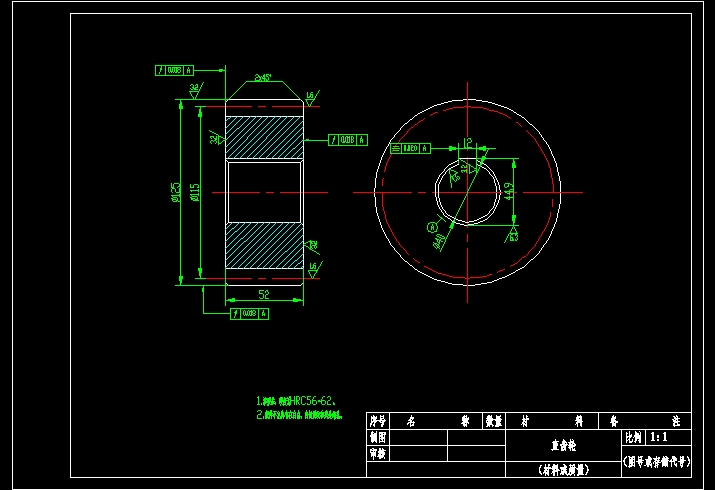Select the 比例 scale label cell
The height and width of the screenshot is (490, 715).
(634, 438)
